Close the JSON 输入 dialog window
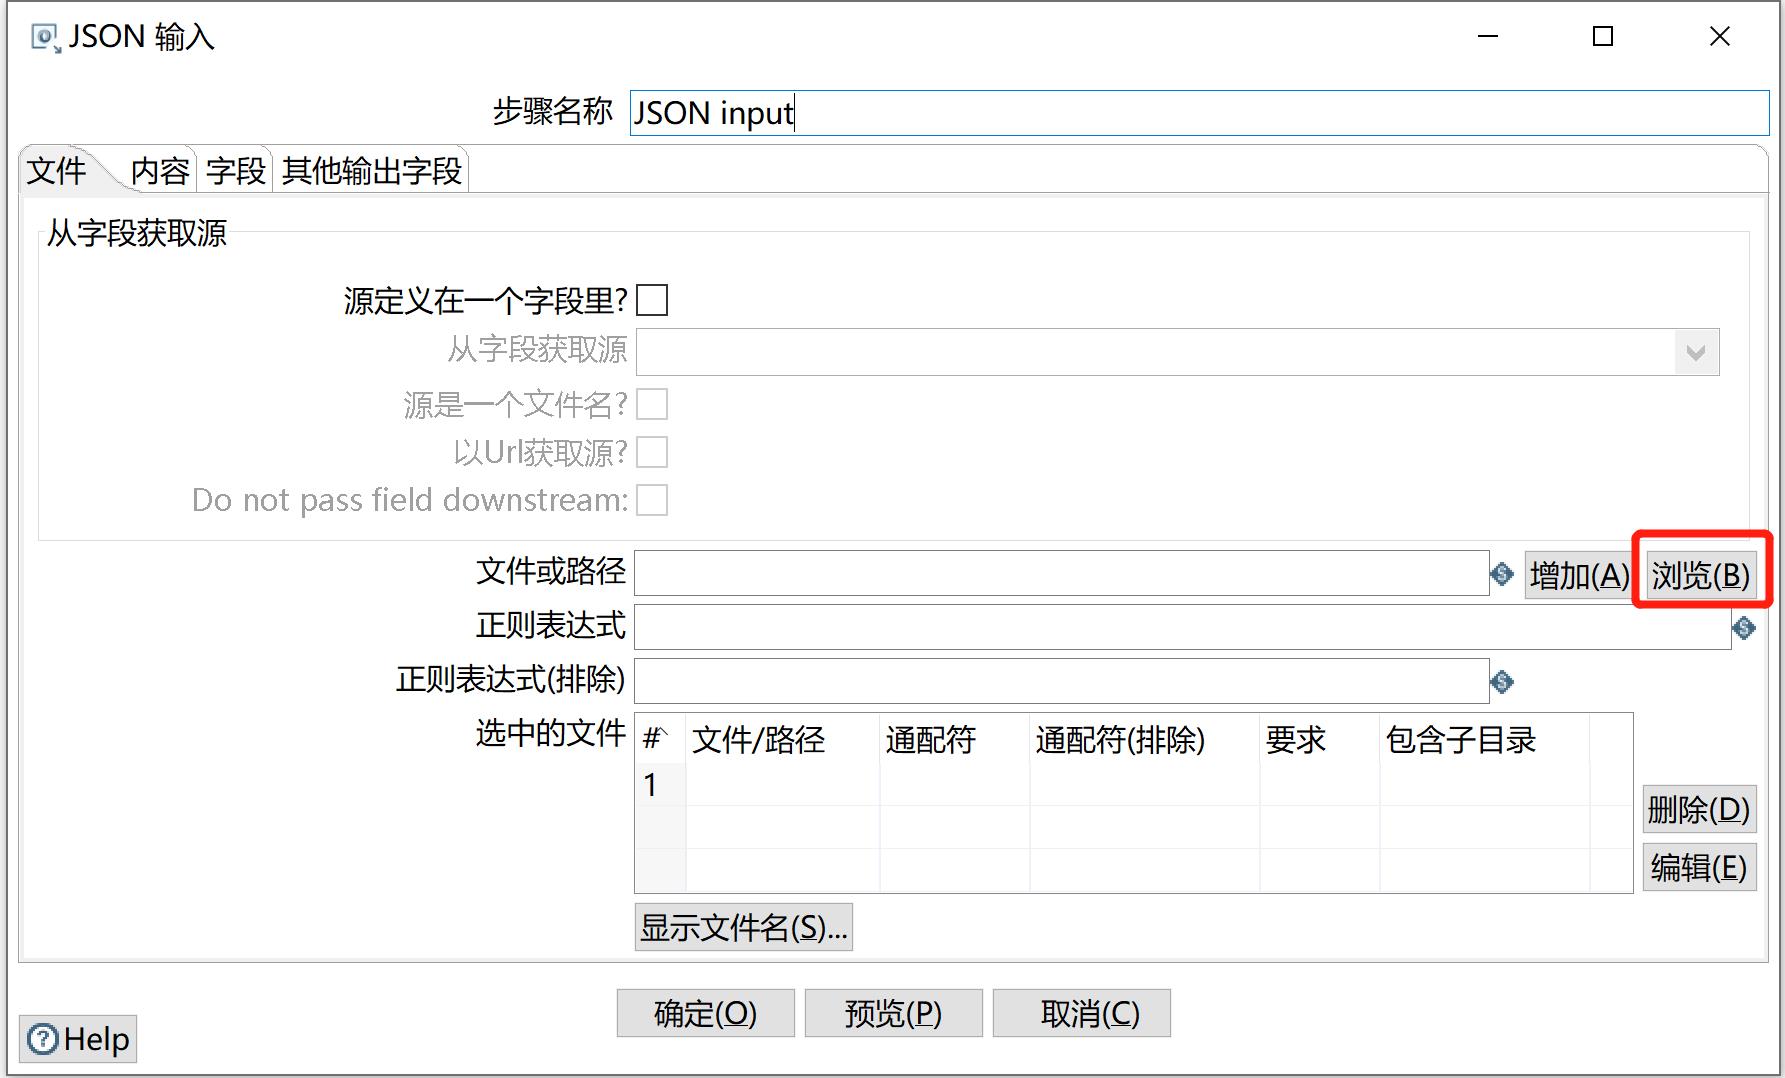 click(x=1720, y=37)
